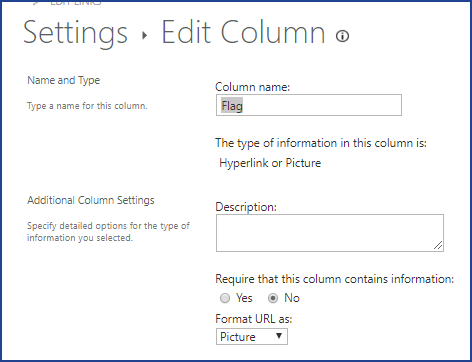This screenshot has height=362, width=472.
Task: Click the 'Hyperlink or Picture' type text
Action: (x=270, y=163)
